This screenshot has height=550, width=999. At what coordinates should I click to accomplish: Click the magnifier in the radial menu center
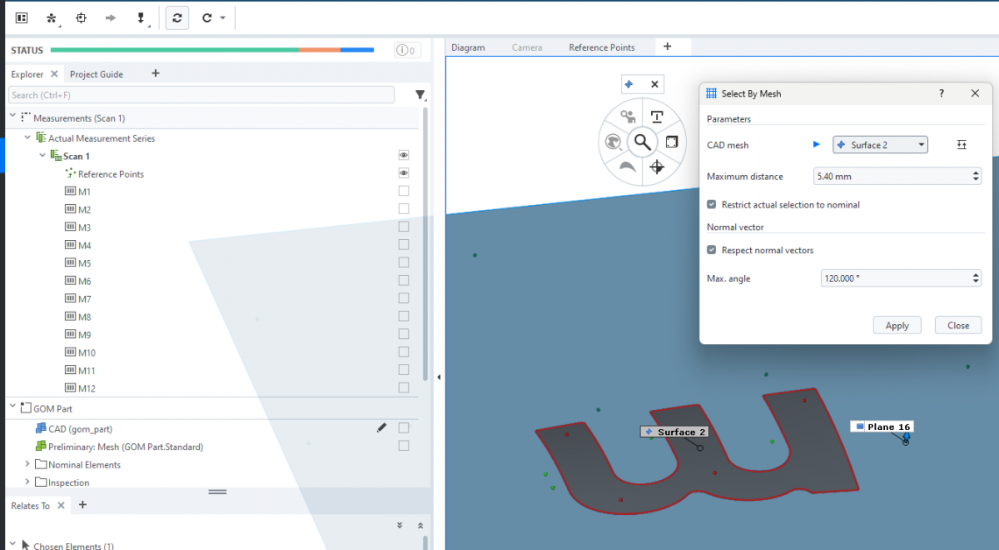(642, 142)
